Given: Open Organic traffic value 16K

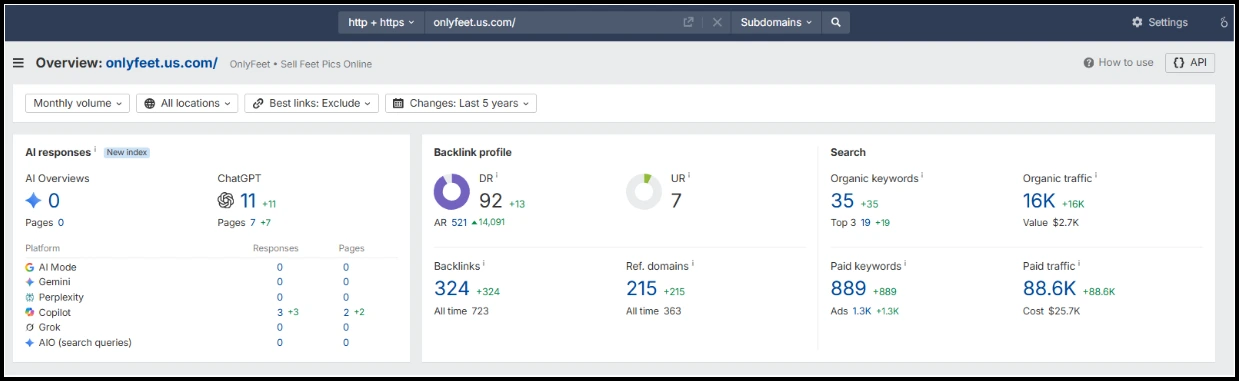Looking at the screenshot, I should (x=1040, y=201).
